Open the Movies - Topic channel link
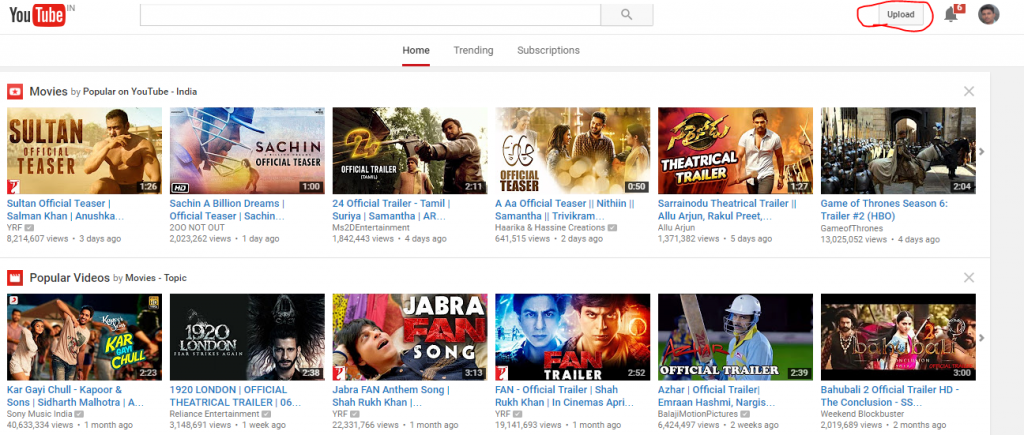The image size is (1024, 435). pyautogui.click(x=156, y=278)
